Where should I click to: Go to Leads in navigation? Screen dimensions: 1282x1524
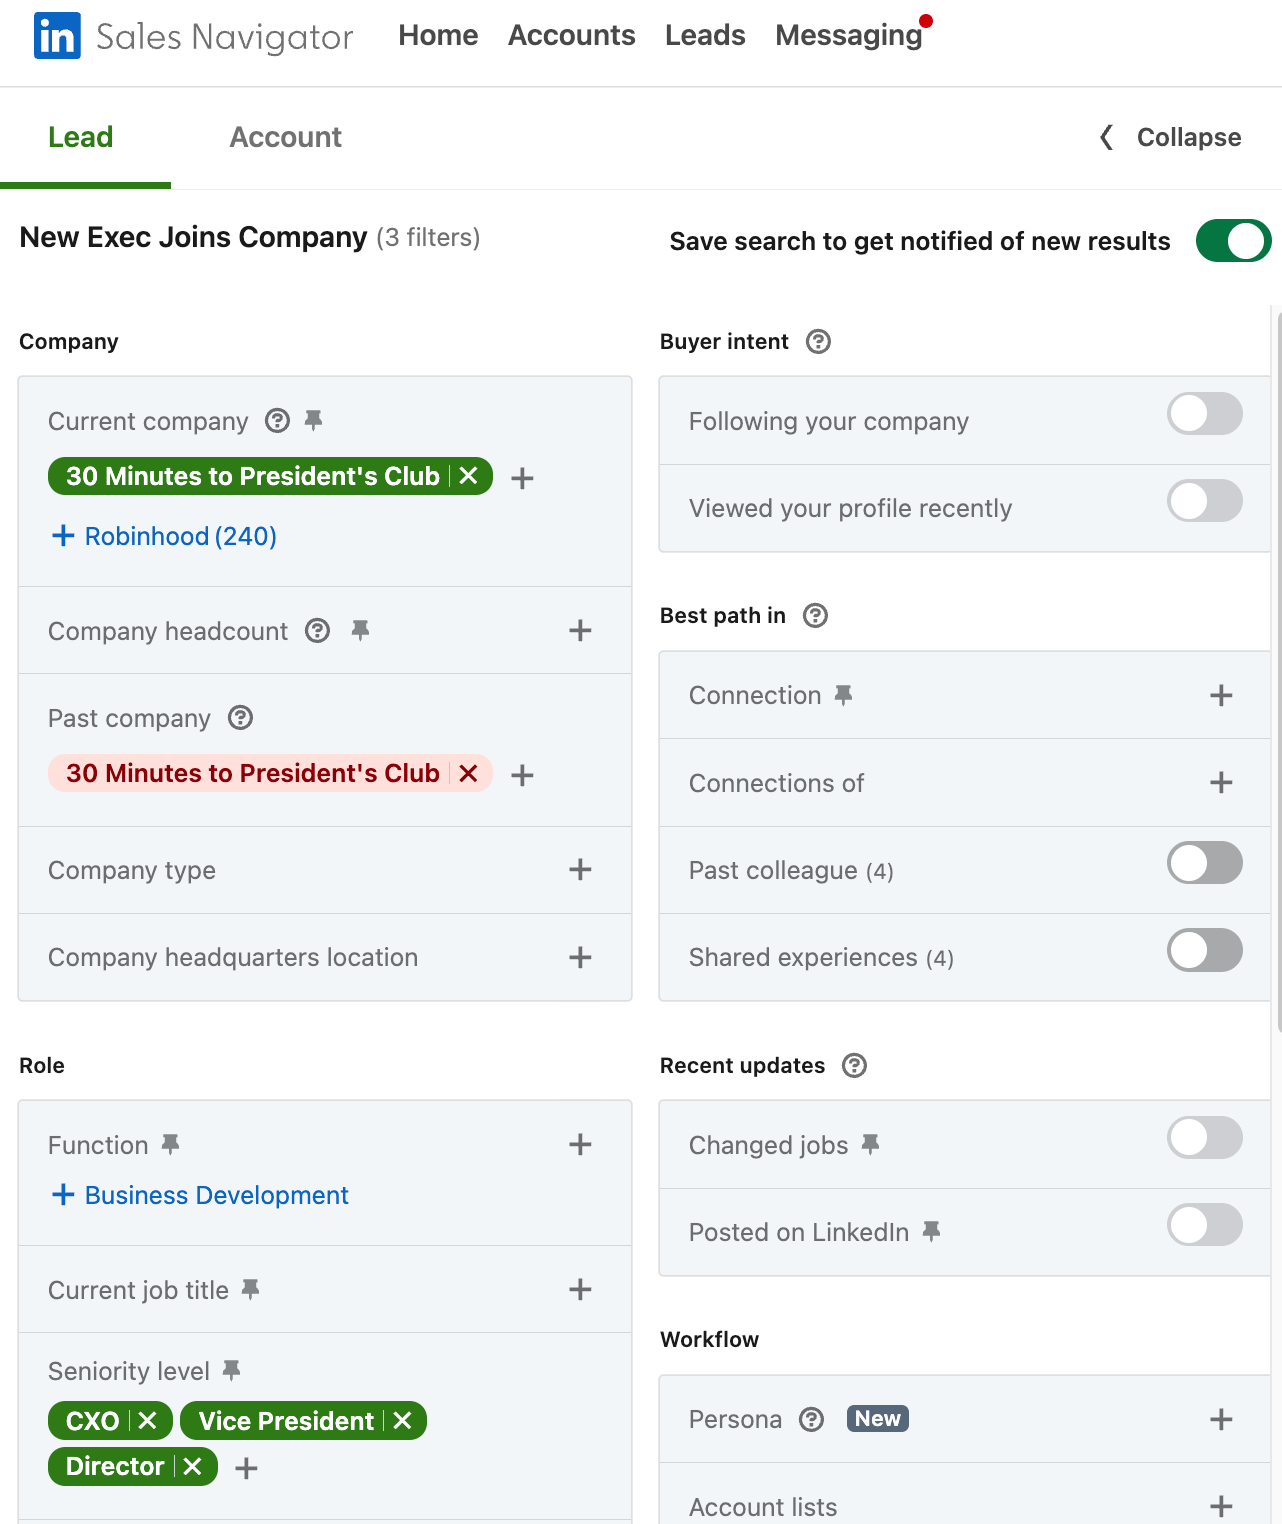(705, 35)
